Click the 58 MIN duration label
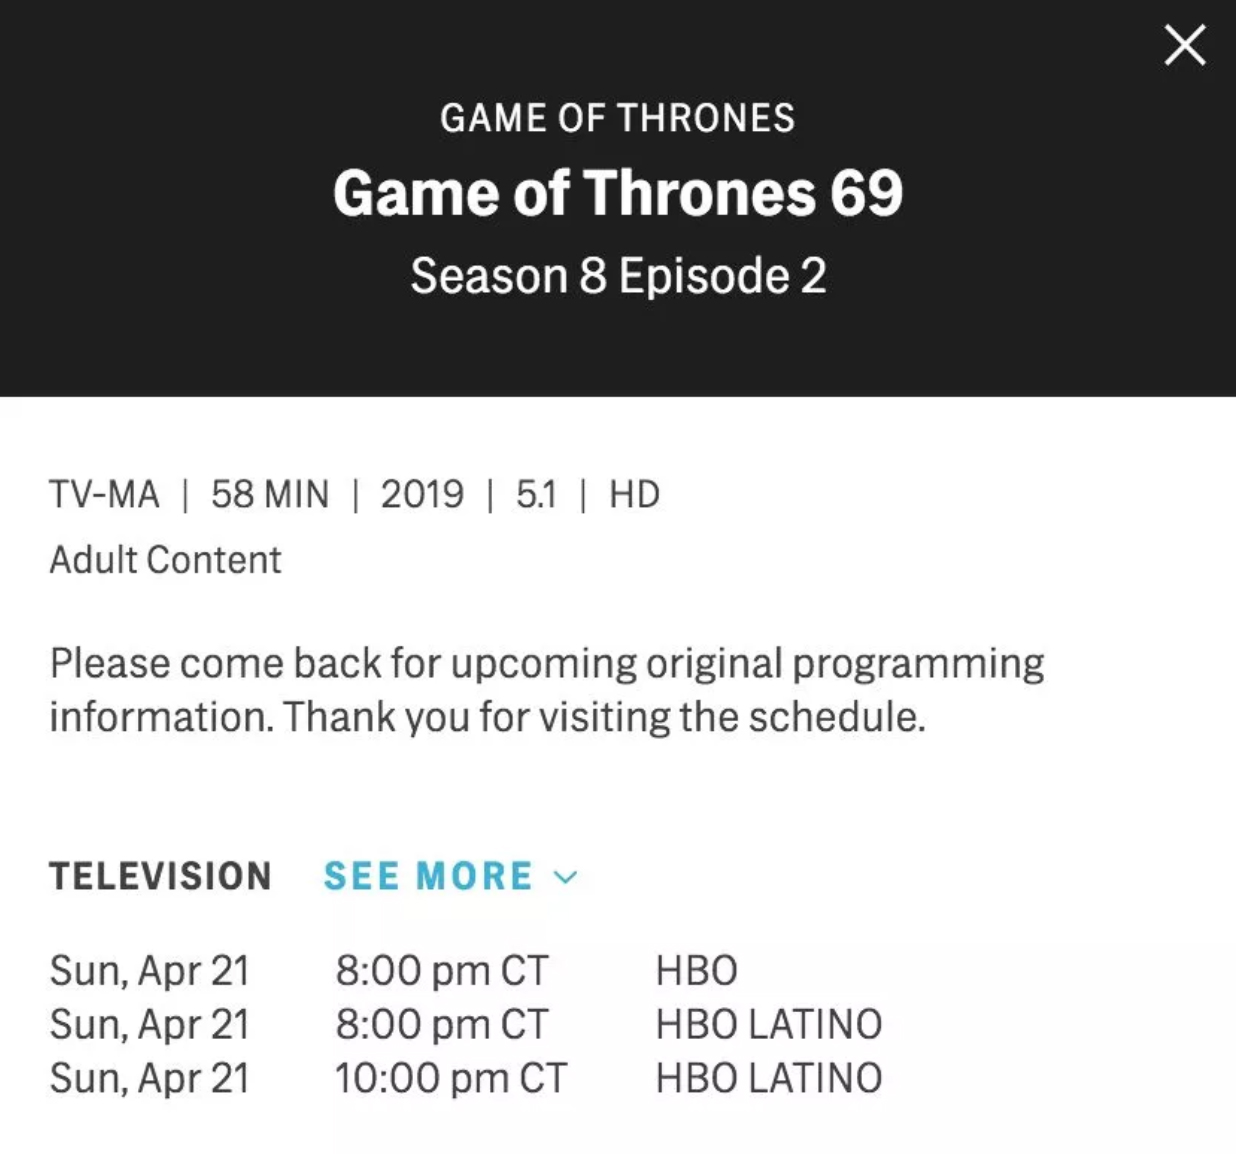This screenshot has height=1154, width=1236. 269,494
